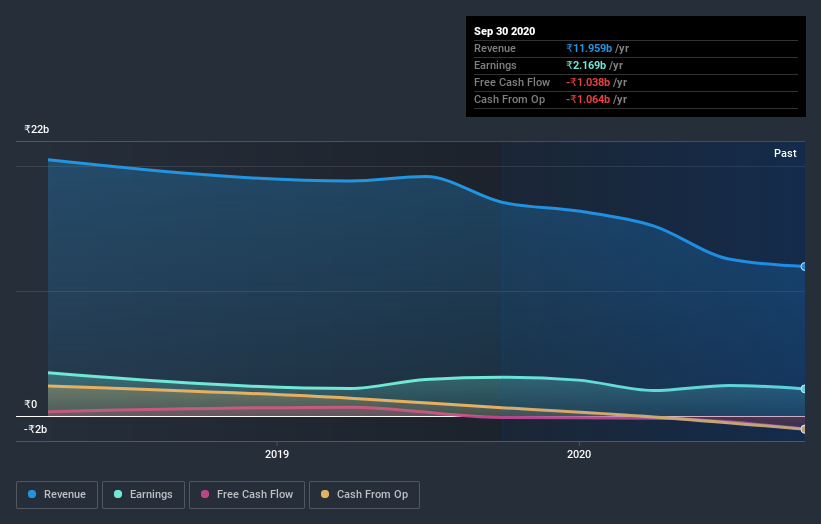Click the ₹22b y-axis label
Viewport: 821px width, 524px height.
point(37,129)
